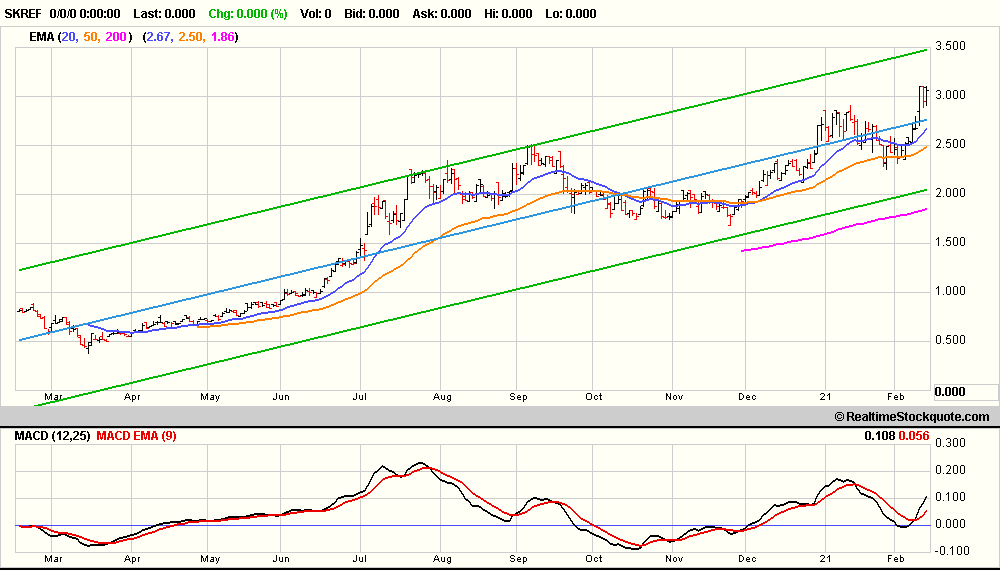Select the magenta EMA 200 period label
This screenshot has height=570, width=1000.
116,37
